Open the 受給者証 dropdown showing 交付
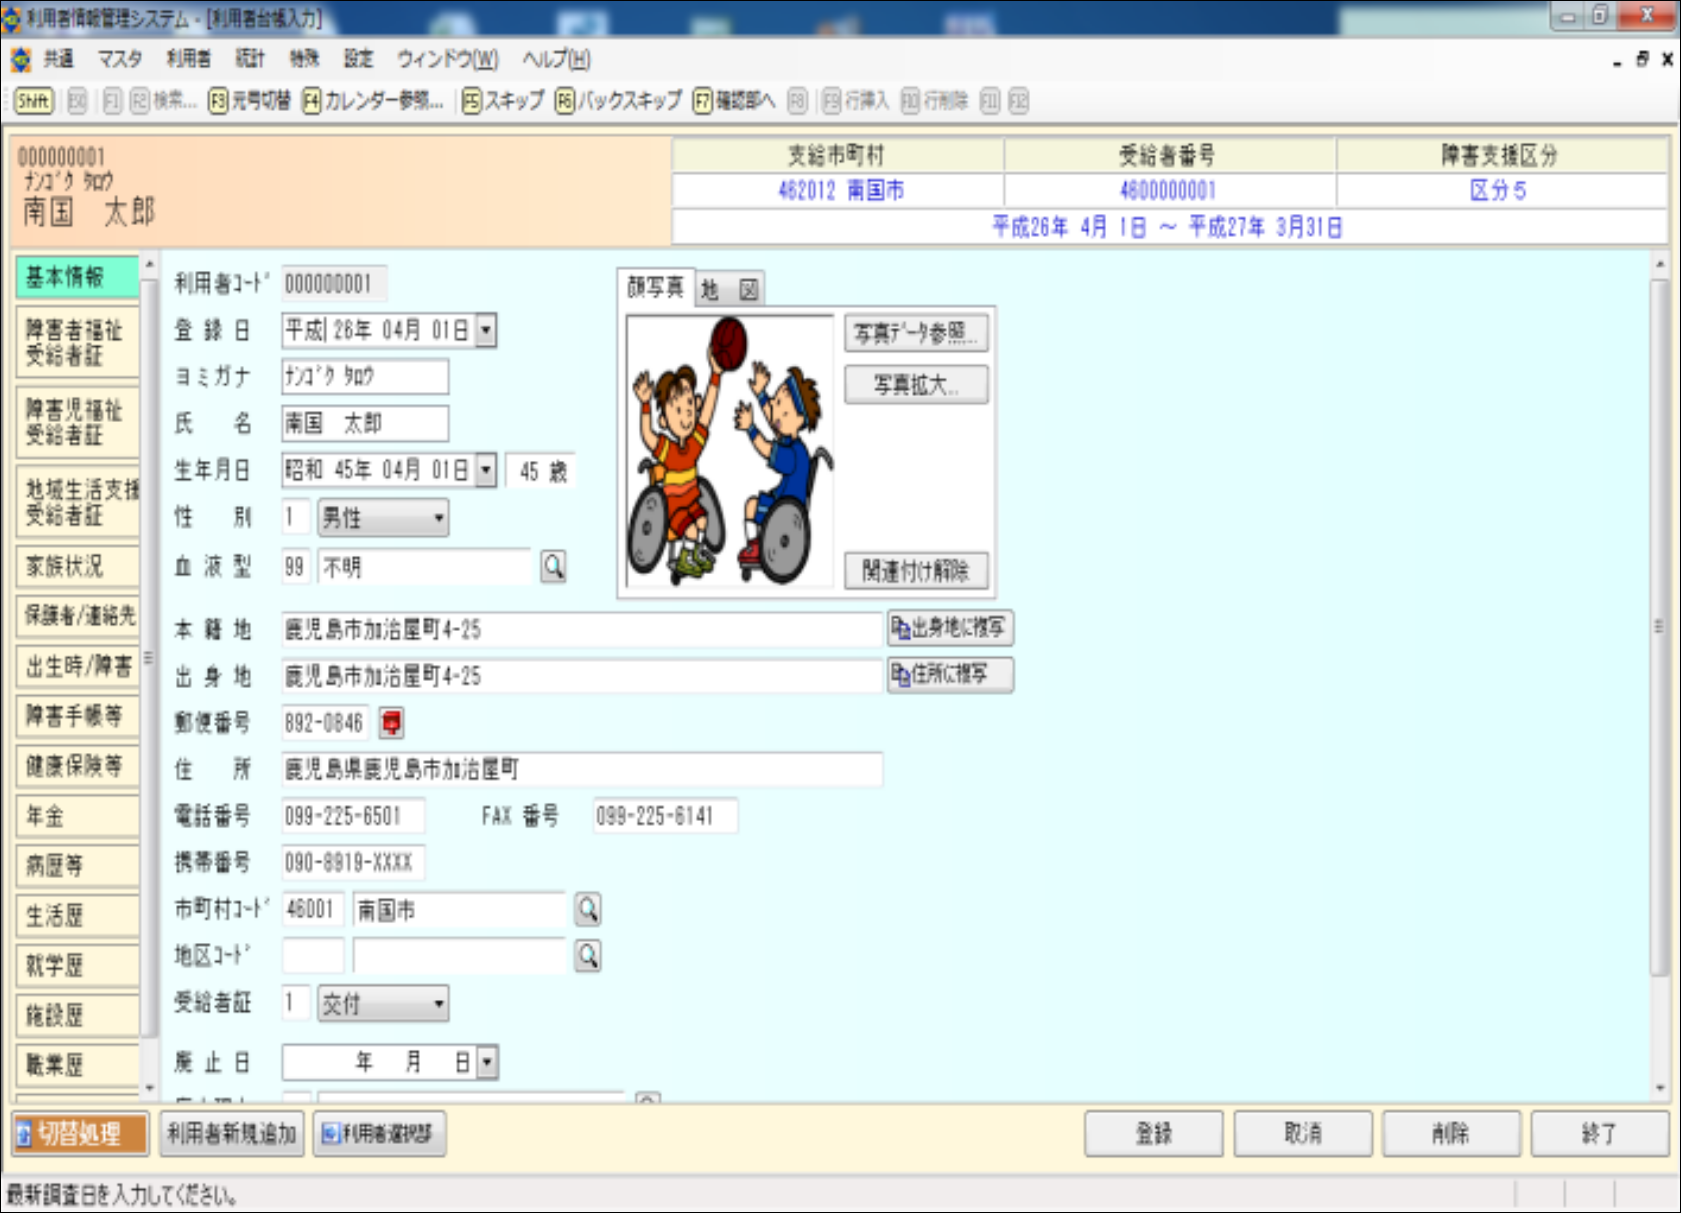Screen dimensions: 1681x1214 point(438,1003)
